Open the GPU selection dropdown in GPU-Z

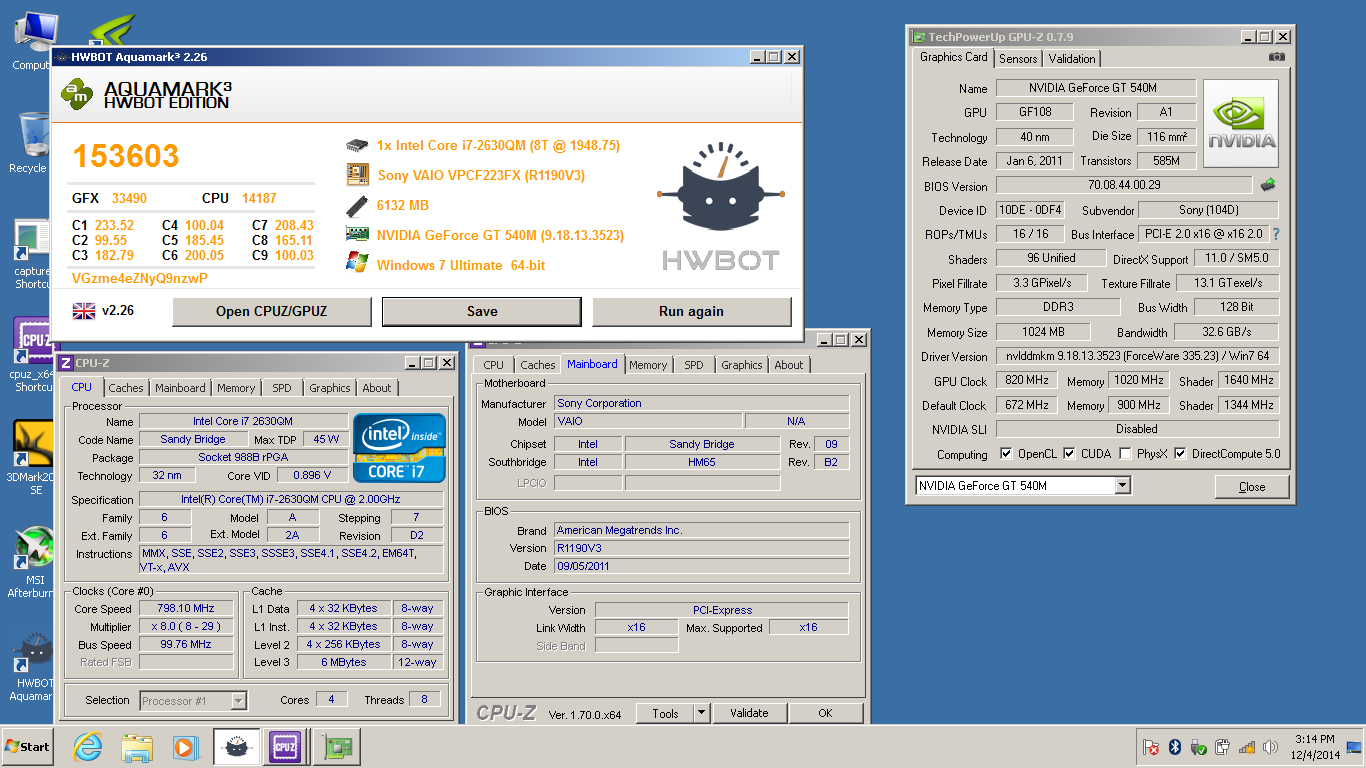coord(1122,486)
